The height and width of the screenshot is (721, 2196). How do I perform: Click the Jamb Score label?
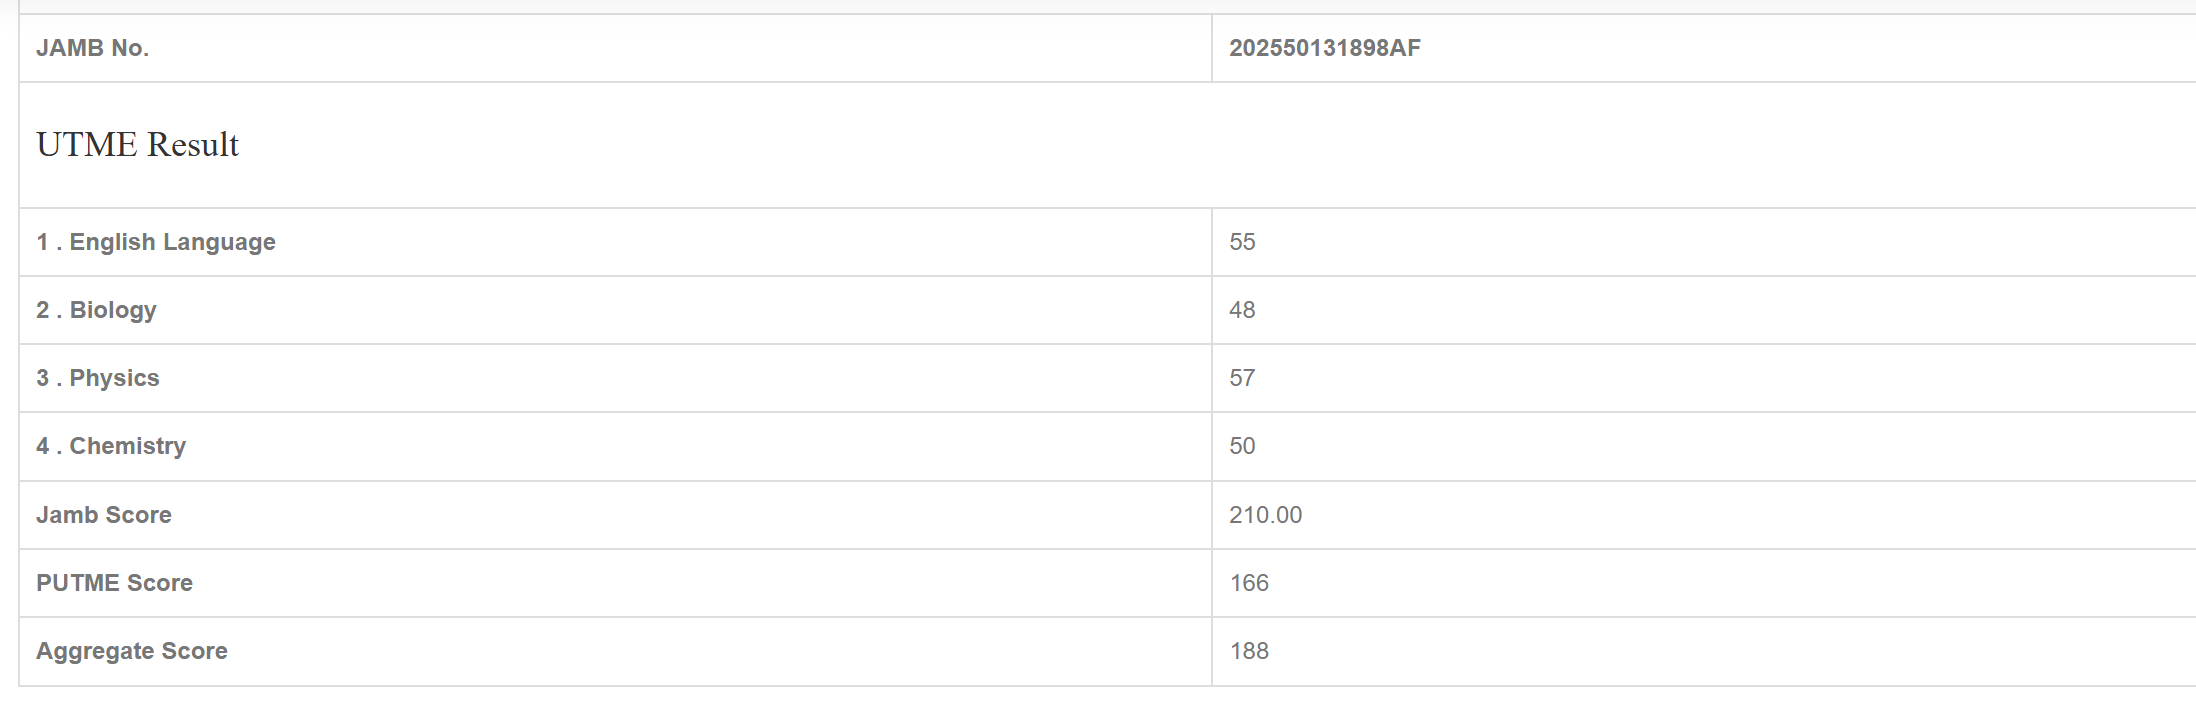[104, 515]
